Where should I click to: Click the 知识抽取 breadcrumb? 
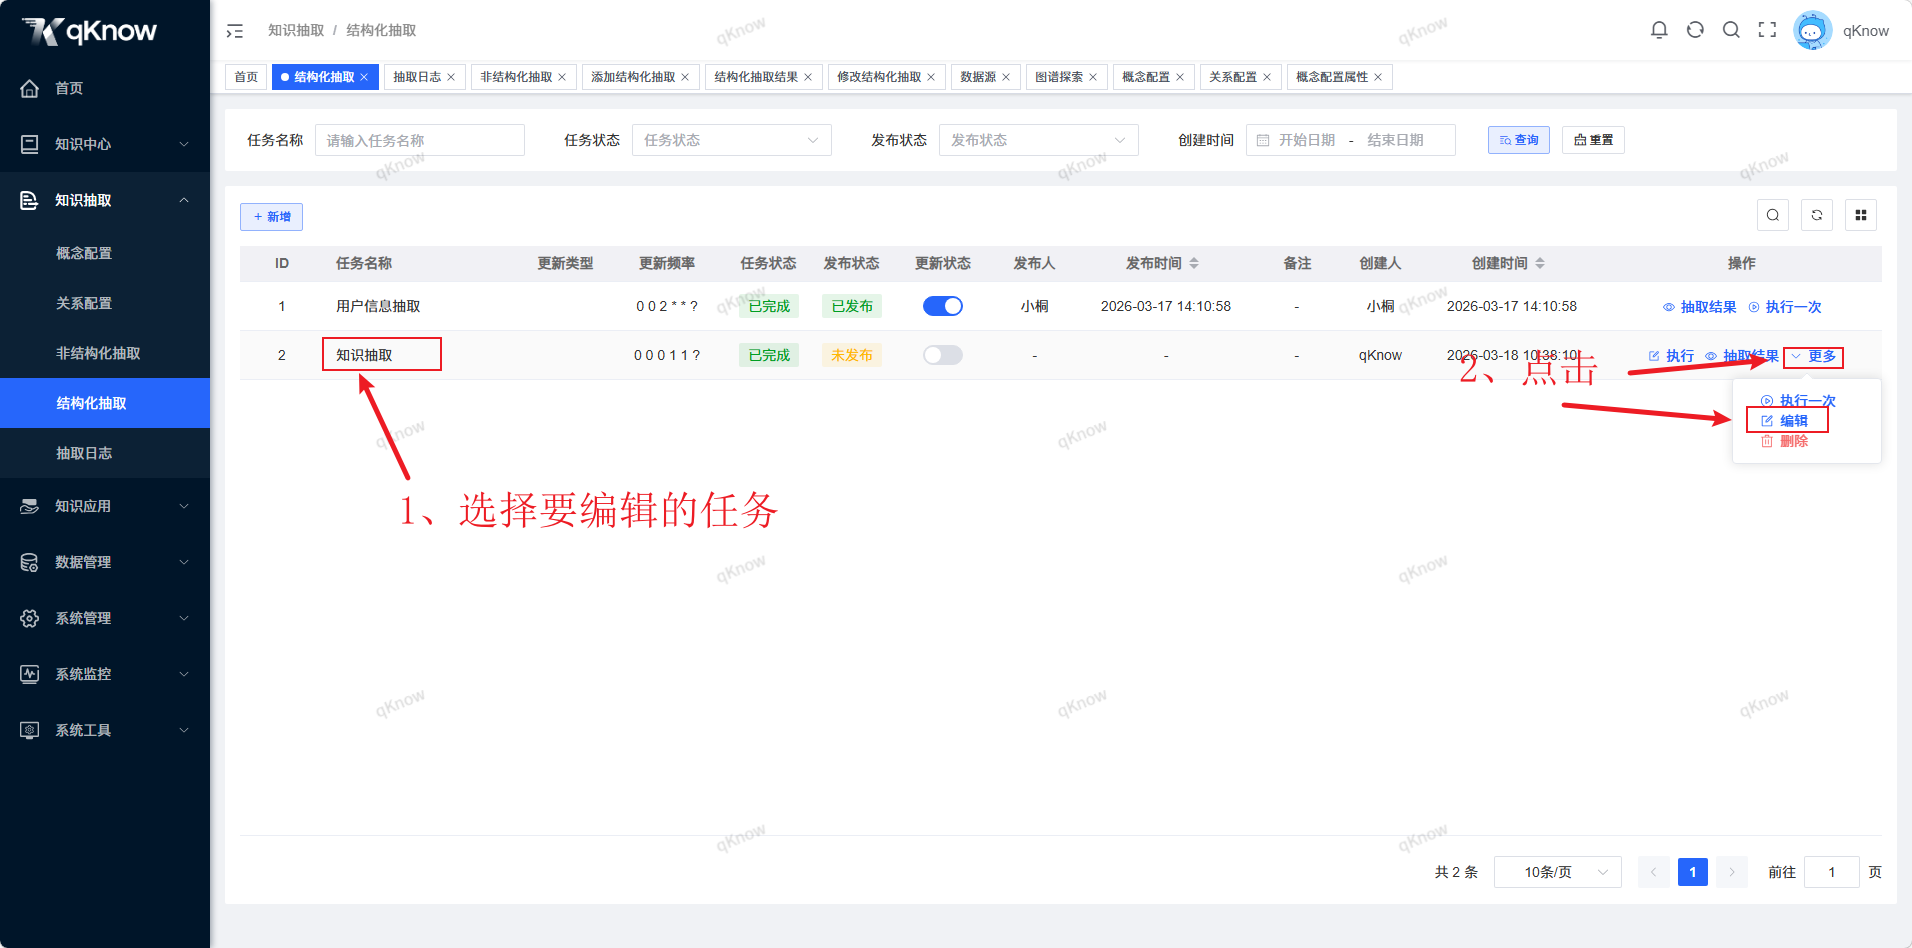pos(296,30)
